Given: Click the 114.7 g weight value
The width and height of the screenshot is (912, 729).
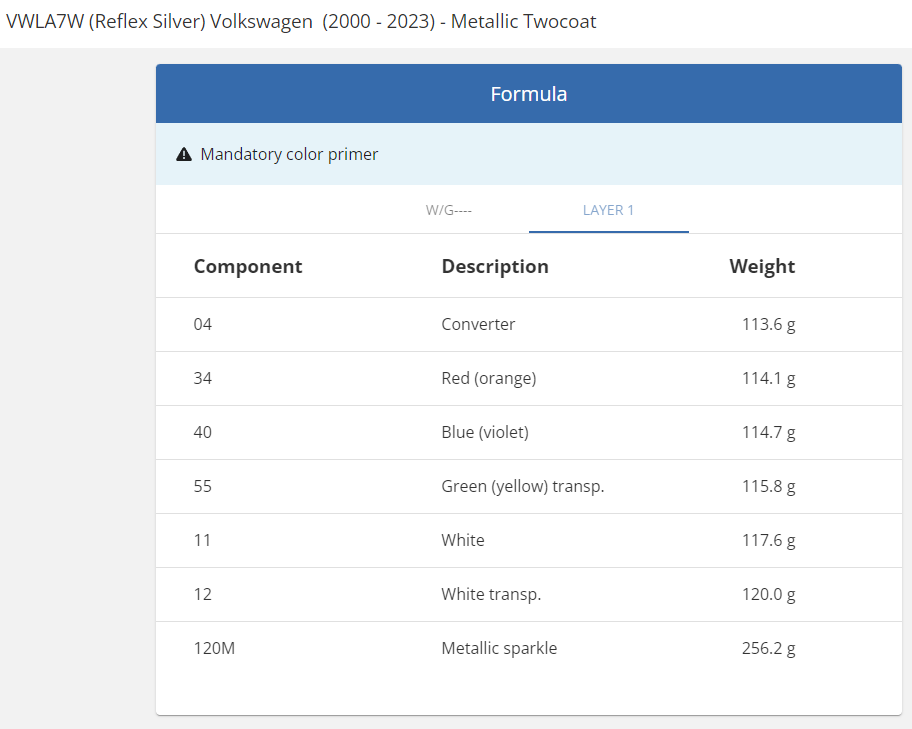Looking at the screenshot, I should tap(768, 432).
